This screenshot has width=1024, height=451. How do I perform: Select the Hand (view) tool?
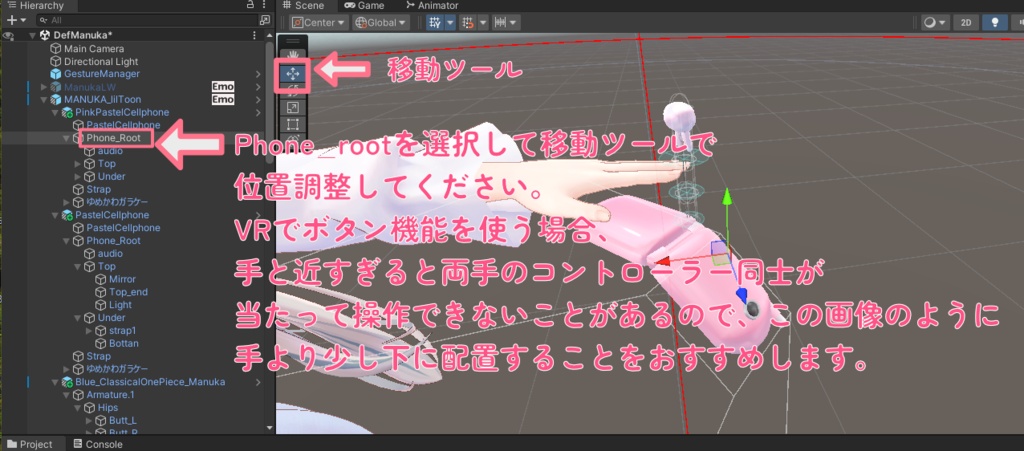293,54
